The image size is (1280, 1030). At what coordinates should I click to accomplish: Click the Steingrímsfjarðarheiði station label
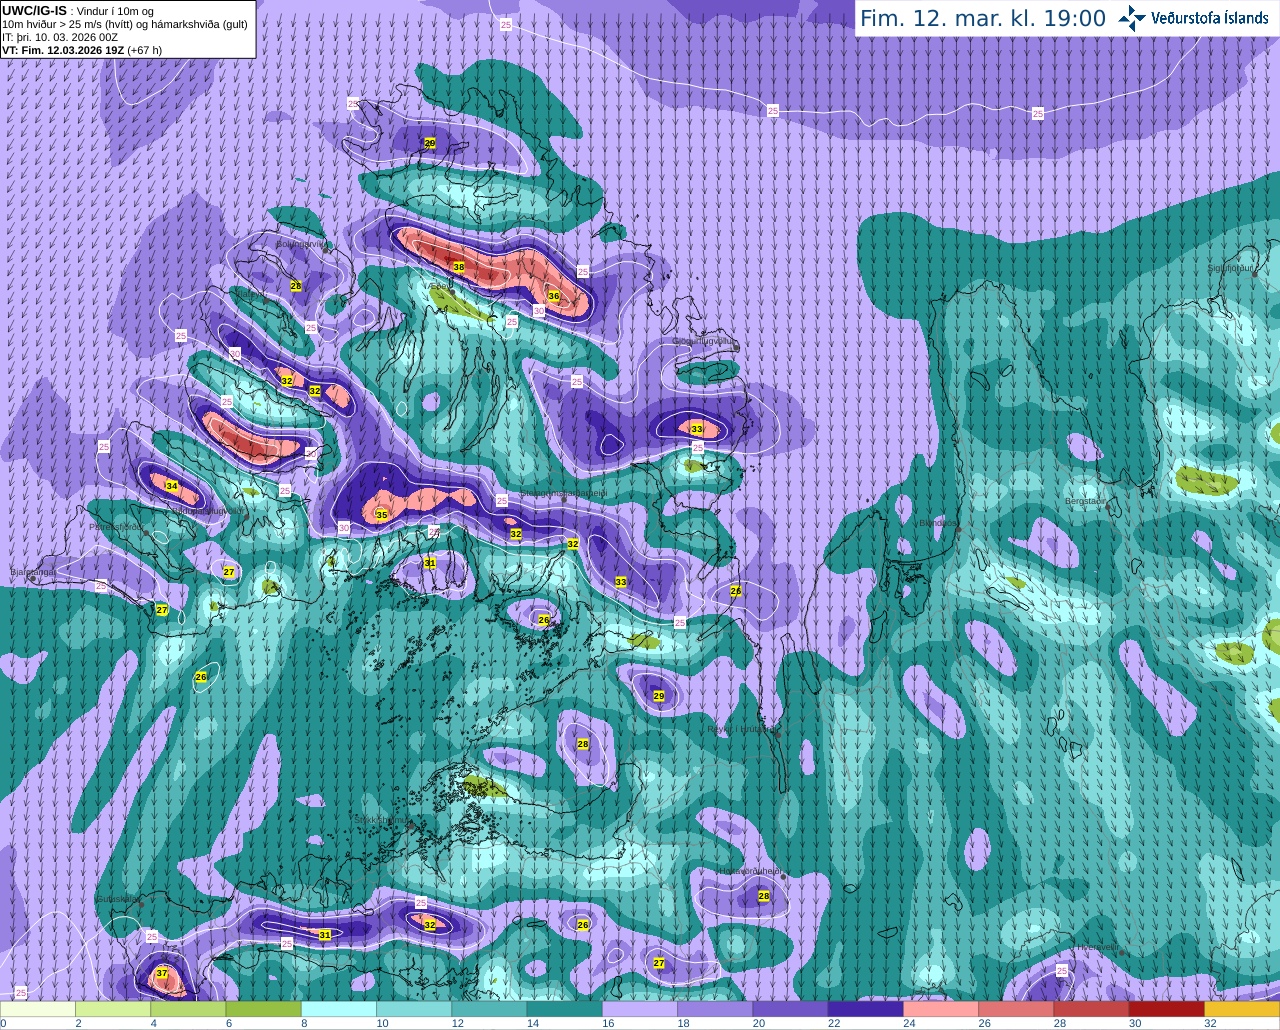click(x=564, y=493)
